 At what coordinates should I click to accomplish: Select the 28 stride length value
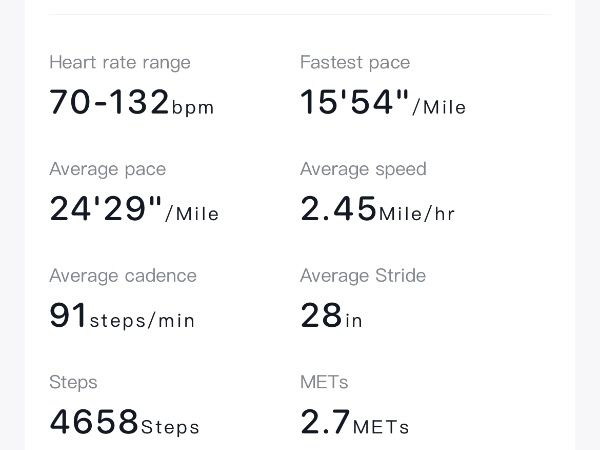click(321, 316)
